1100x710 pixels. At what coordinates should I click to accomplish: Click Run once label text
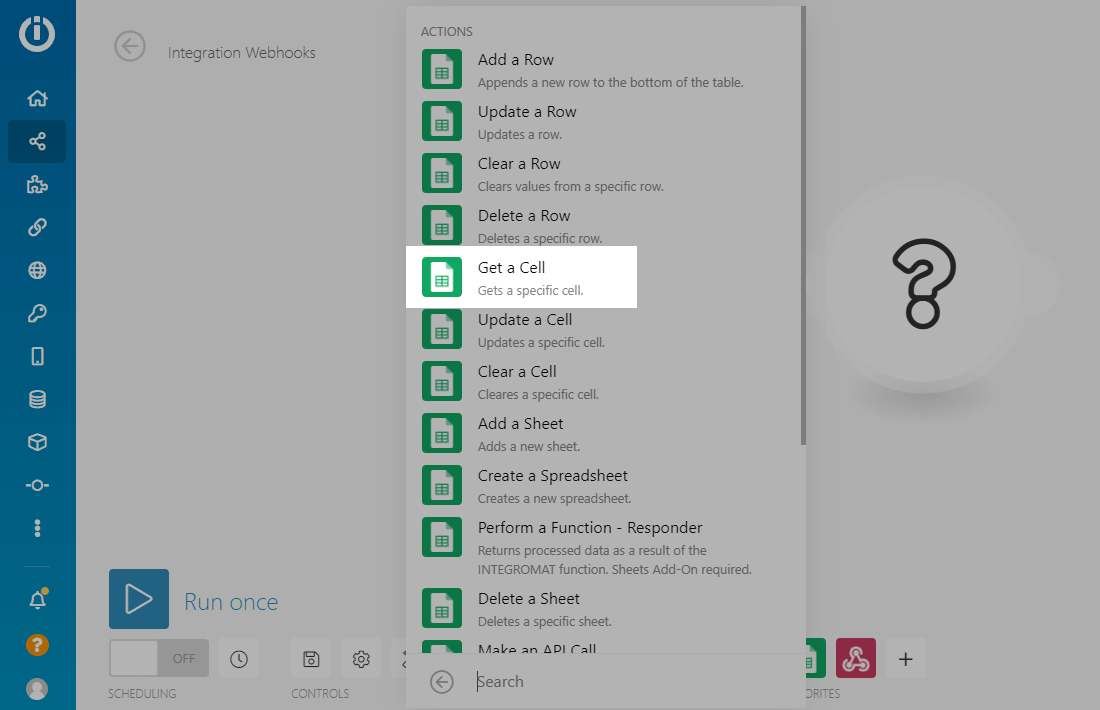(x=231, y=602)
